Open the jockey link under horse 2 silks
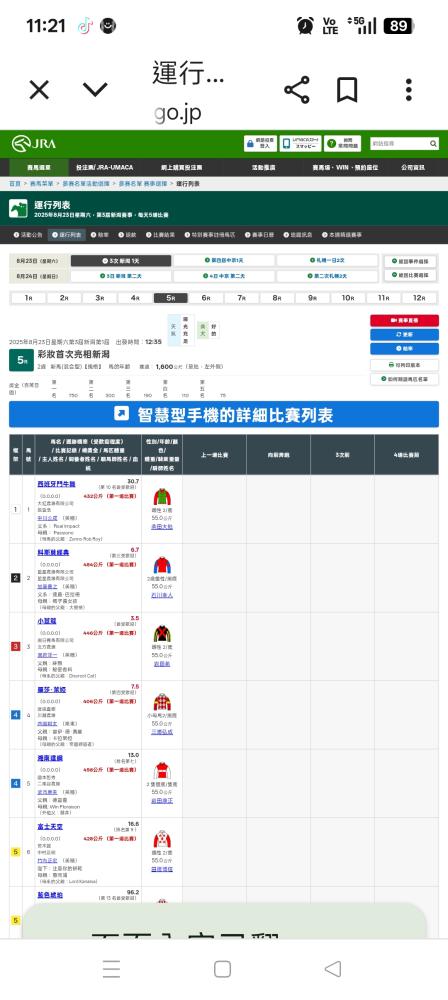This screenshot has width=448, height=1000. click(x=162, y=596)
